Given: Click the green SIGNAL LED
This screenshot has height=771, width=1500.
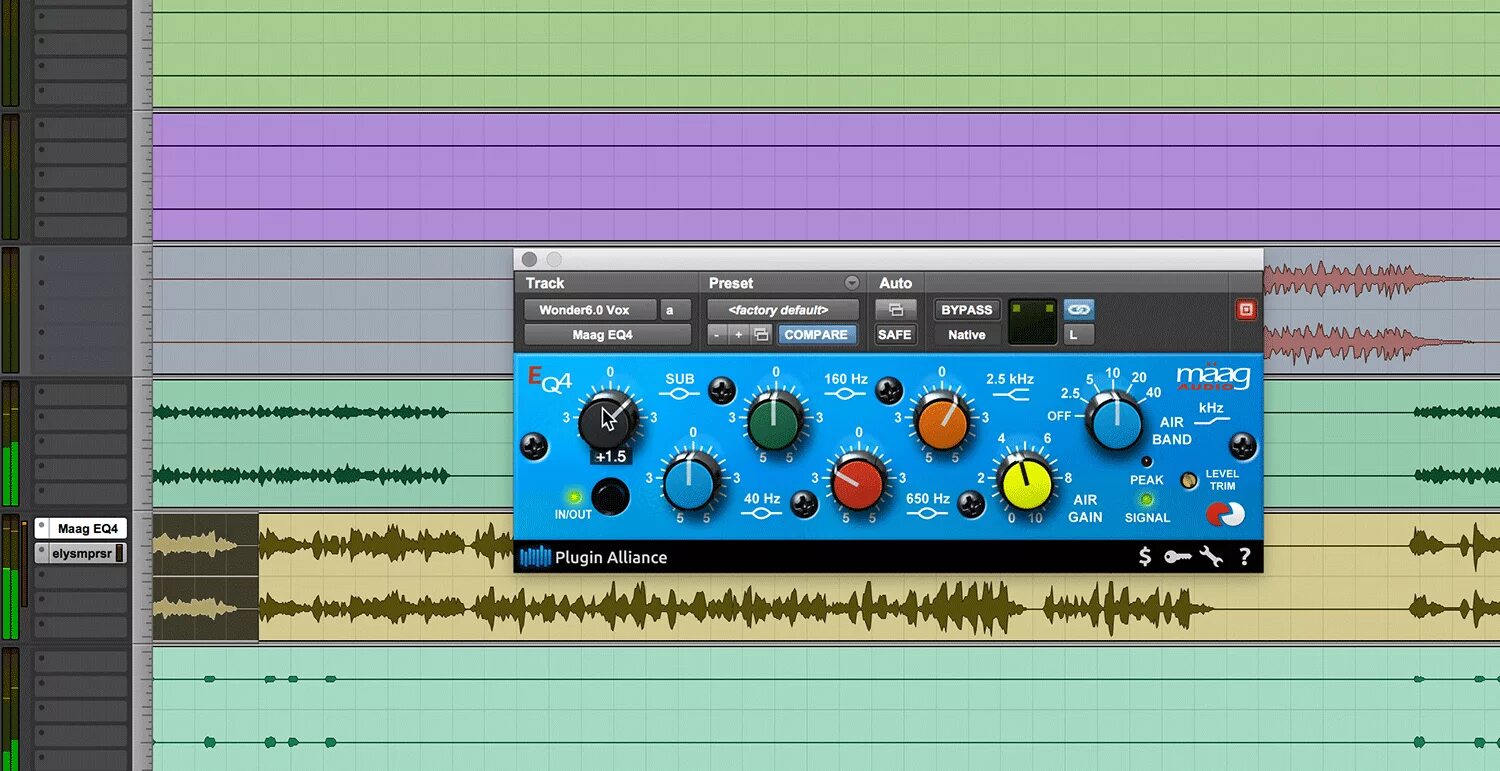Looking at the screenshot, I should point(1146,499).
